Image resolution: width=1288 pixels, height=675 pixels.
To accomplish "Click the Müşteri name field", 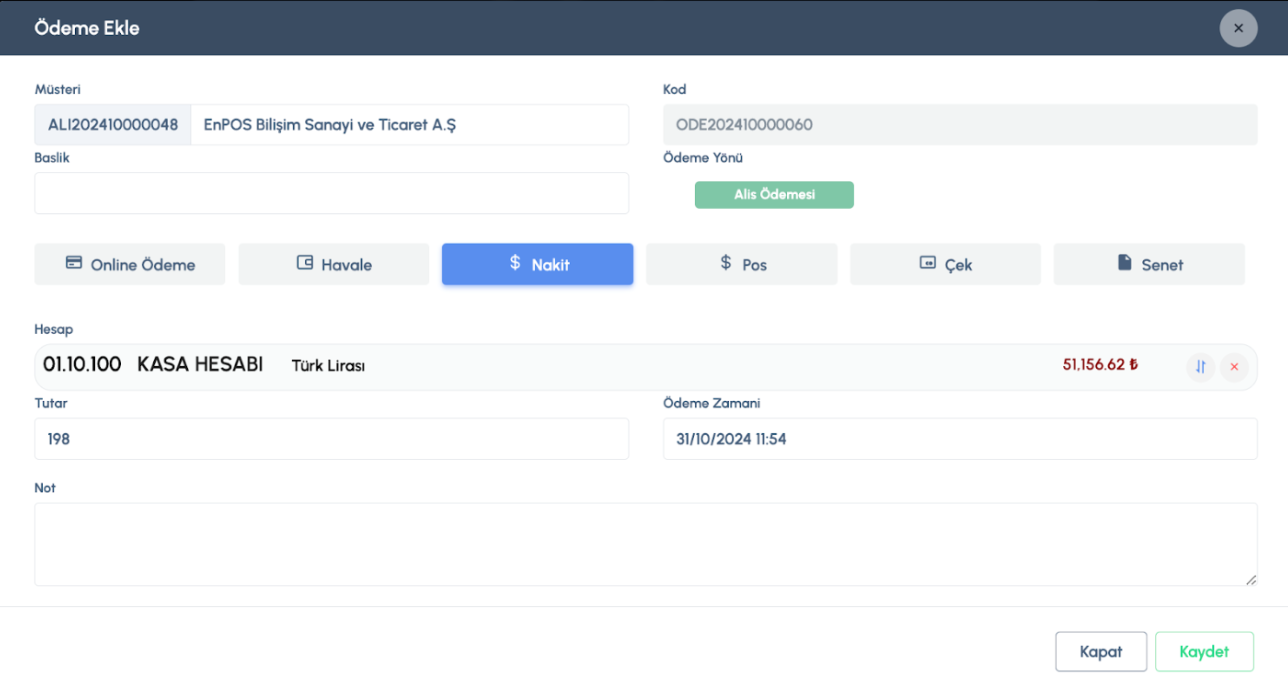I will [409, 125].
